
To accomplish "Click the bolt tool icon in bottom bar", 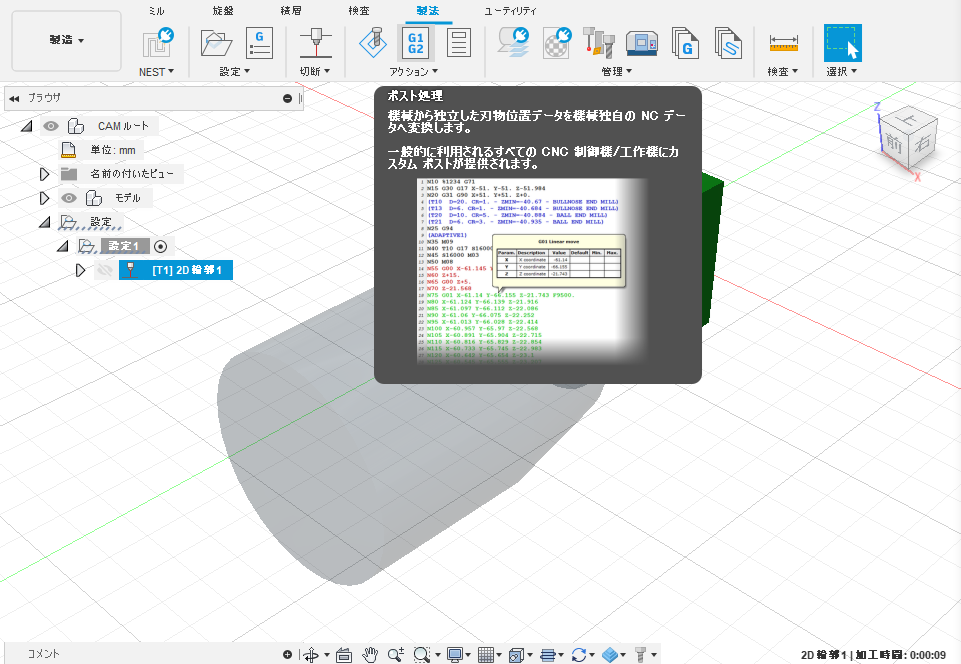I will (x=640, y=655).
